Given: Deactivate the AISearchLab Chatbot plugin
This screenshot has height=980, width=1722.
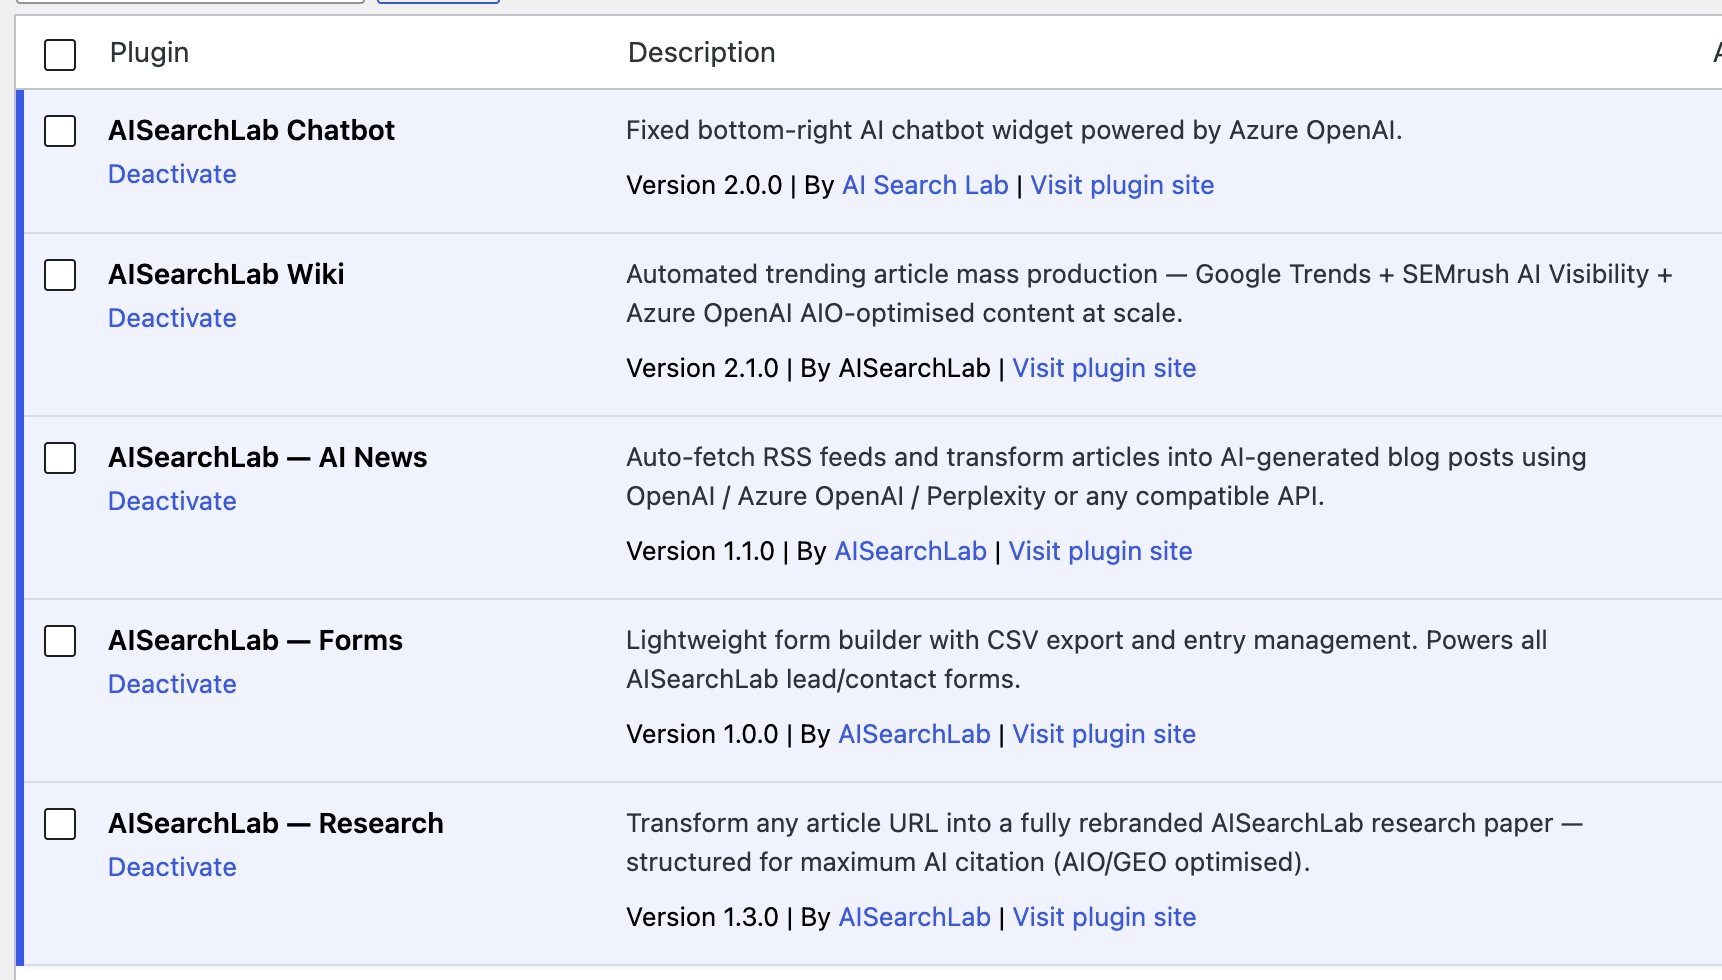Looking at the screenshot, I should click(x=172, y=174).
